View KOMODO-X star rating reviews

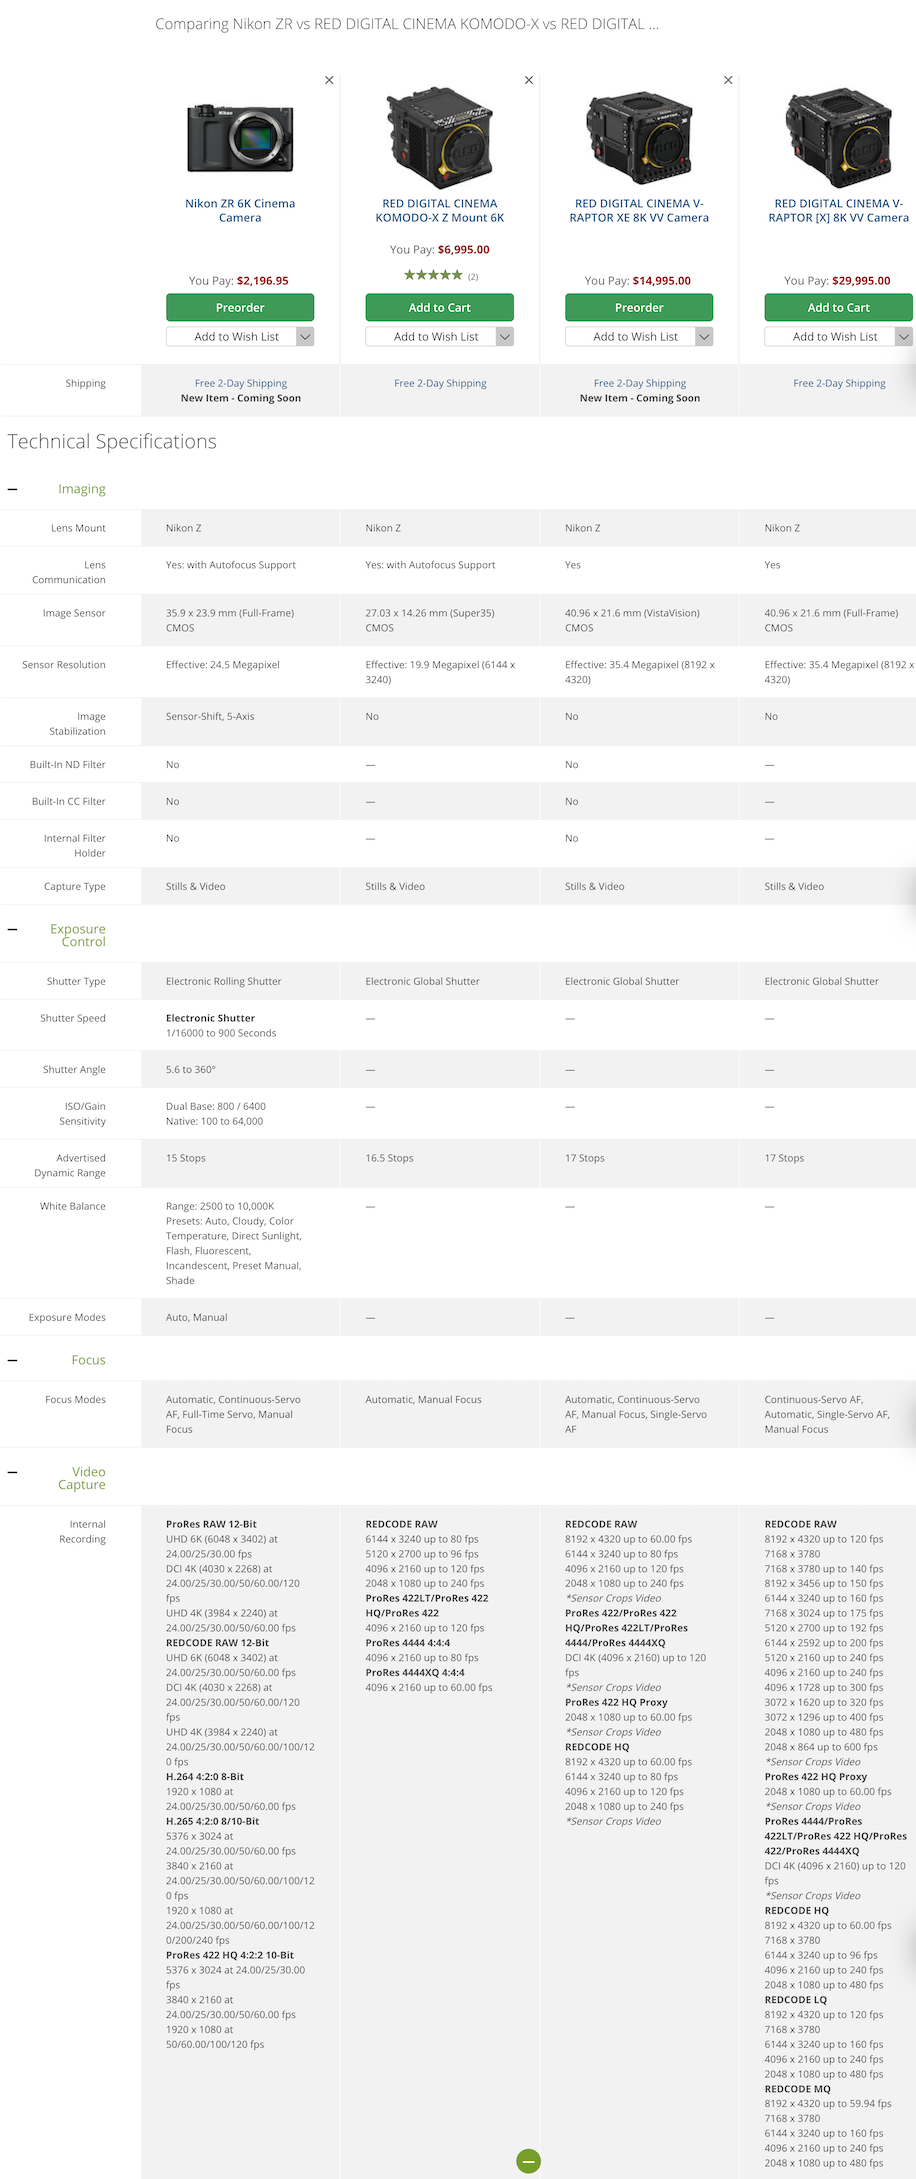coord(433,275)
